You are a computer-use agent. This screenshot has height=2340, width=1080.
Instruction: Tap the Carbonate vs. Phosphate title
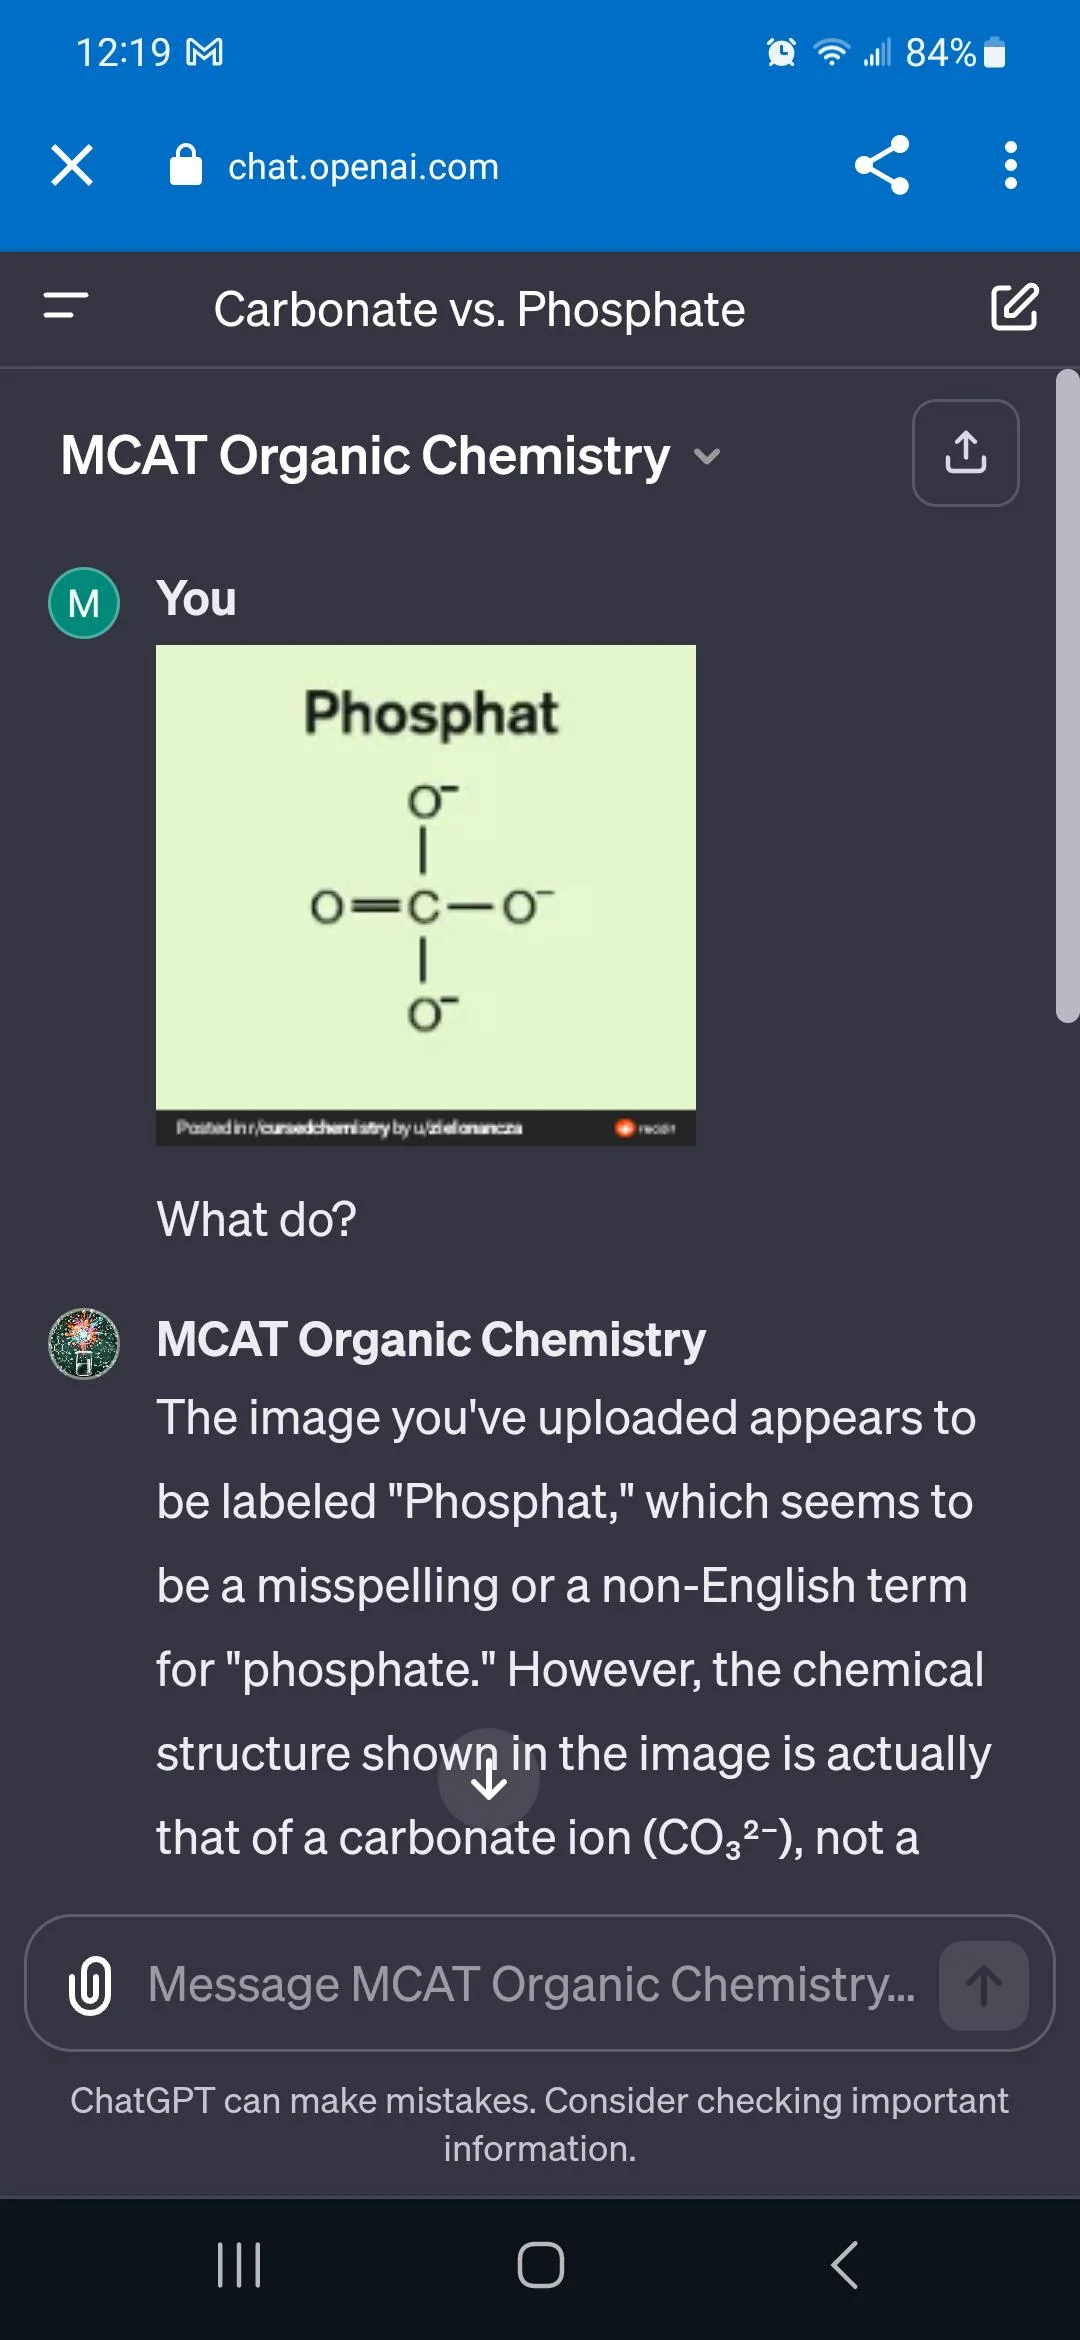pos(481,308)
